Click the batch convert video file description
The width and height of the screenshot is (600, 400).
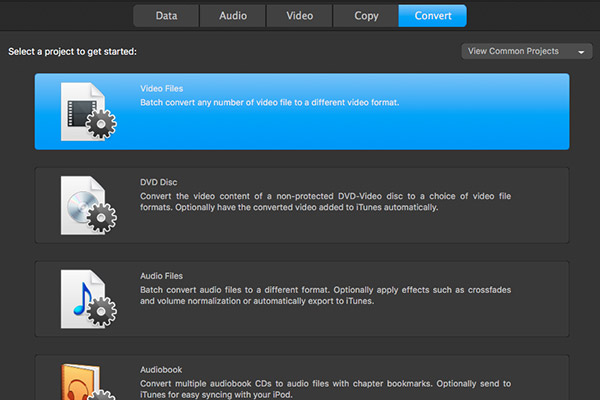270,102
